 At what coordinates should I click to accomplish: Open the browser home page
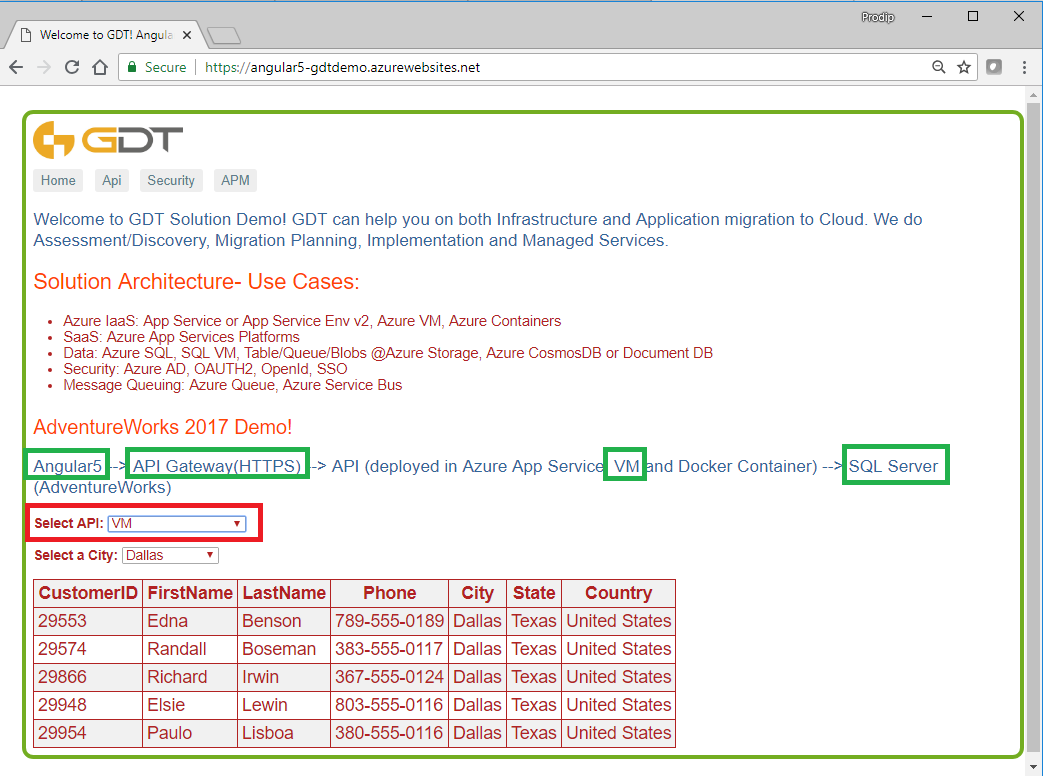point(100,67)
